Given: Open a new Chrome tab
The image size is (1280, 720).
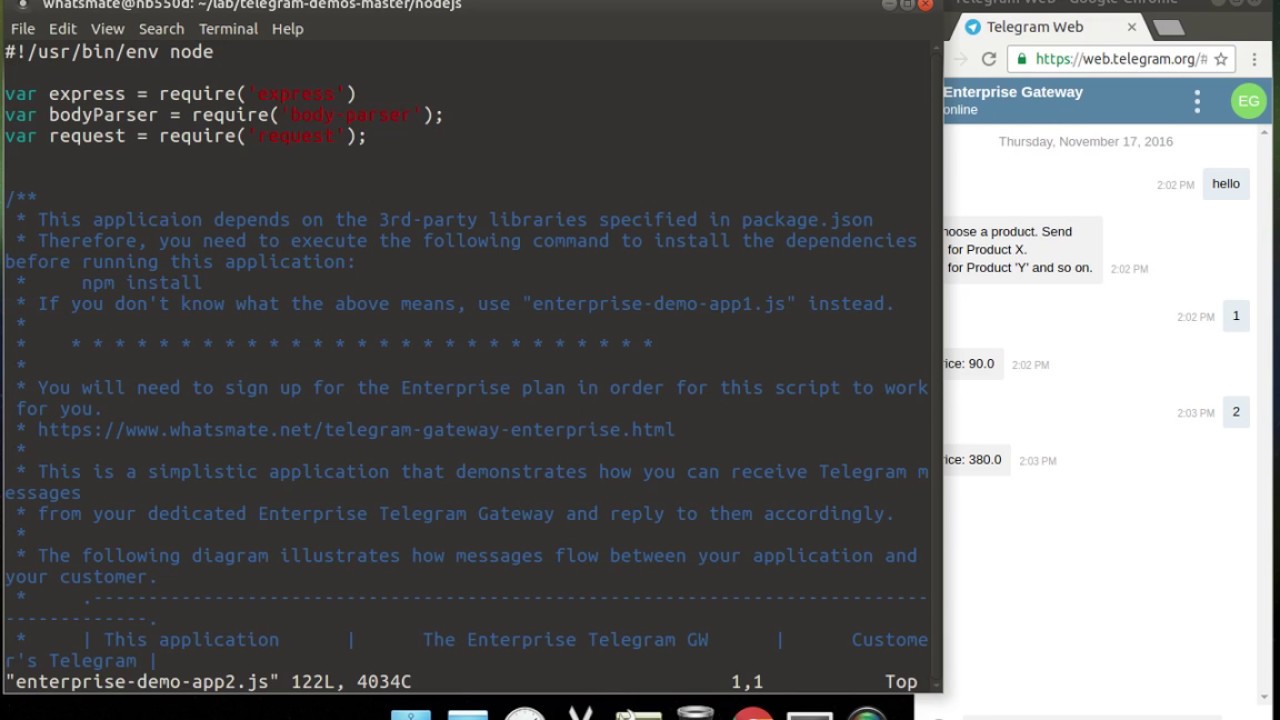Looking at the screenshot, I should [1168, 28].
